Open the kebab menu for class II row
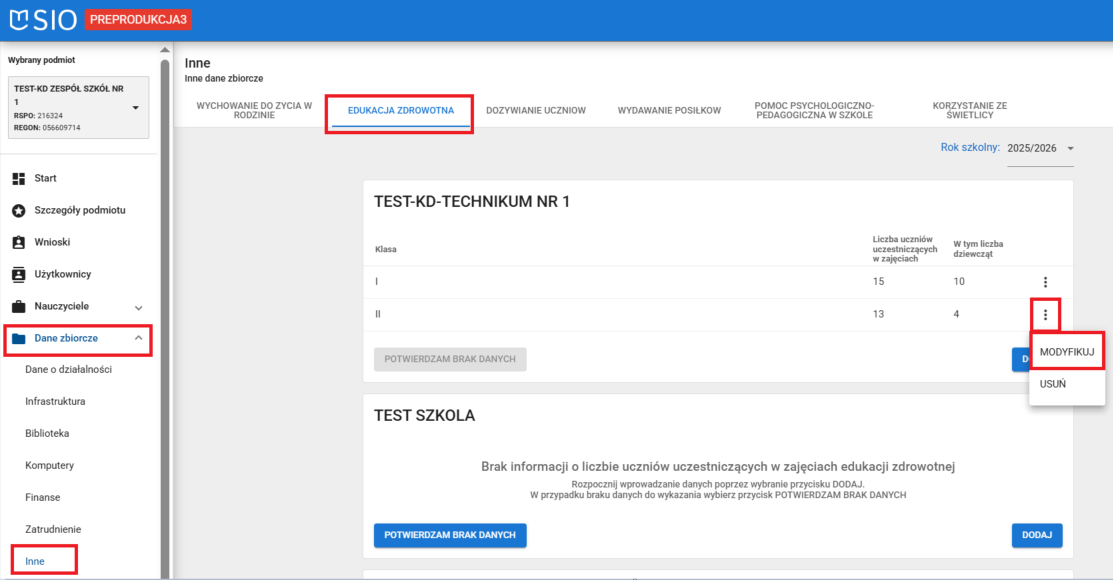The height and width of the screenshot is (580, 1113). (1045, 314)
